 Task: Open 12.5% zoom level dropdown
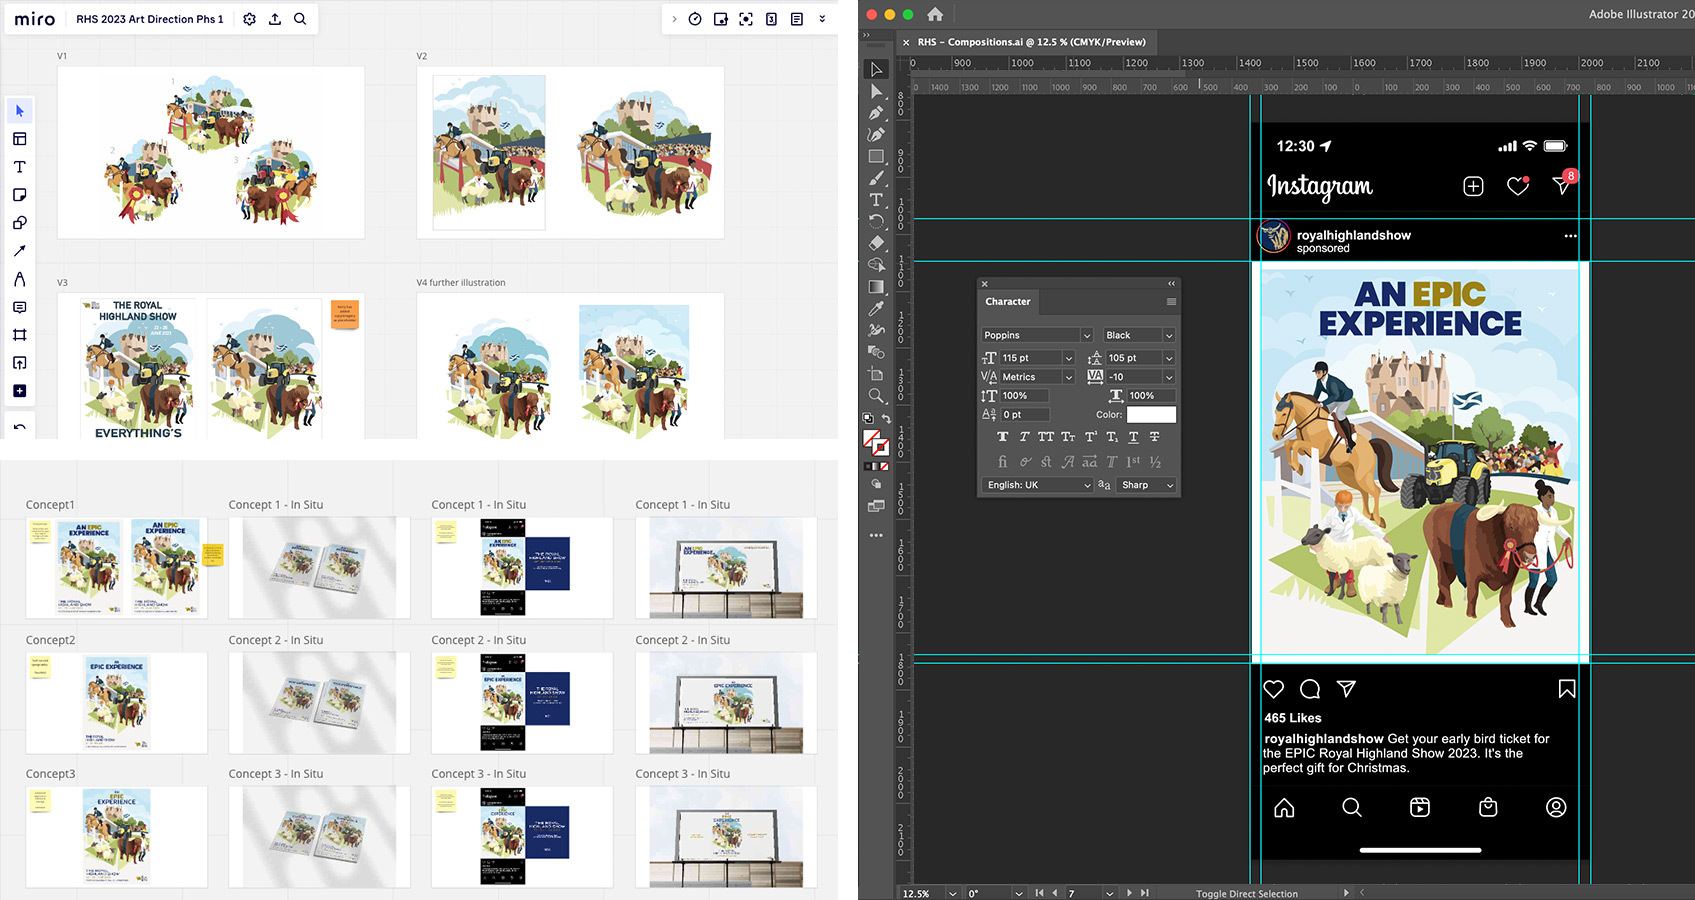click(952, 893)
